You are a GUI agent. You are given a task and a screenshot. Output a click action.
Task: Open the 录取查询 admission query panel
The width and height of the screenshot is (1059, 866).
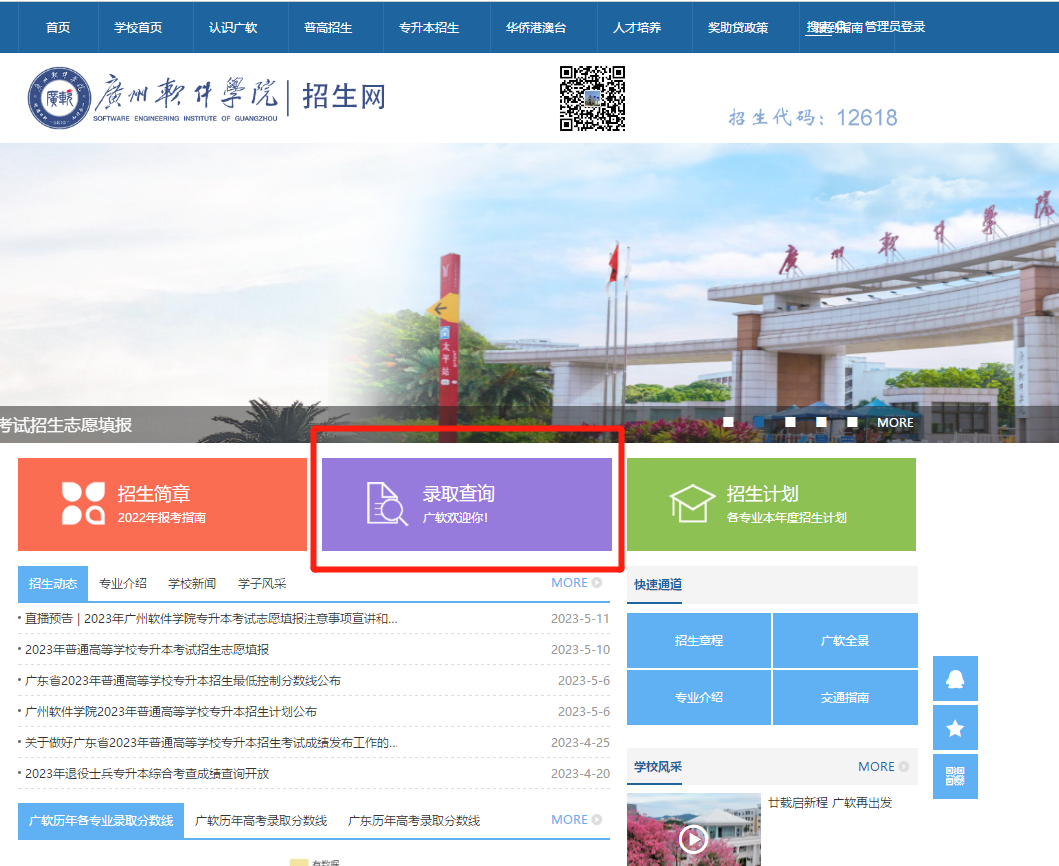point(466,504)
